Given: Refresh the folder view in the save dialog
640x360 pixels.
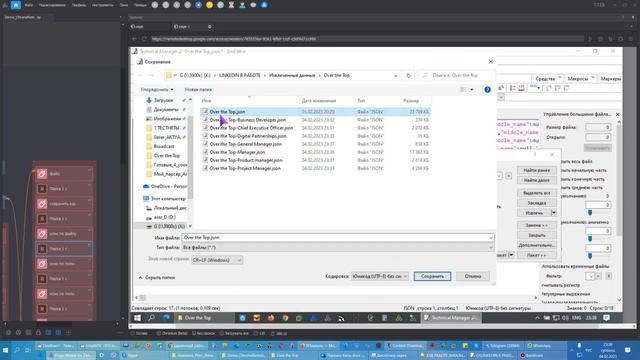Looking at the screenshot, I should click(408, 76).
